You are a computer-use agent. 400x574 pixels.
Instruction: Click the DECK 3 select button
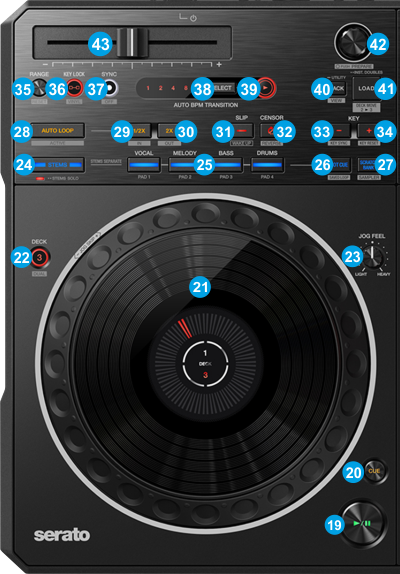[x=39, y=258]
